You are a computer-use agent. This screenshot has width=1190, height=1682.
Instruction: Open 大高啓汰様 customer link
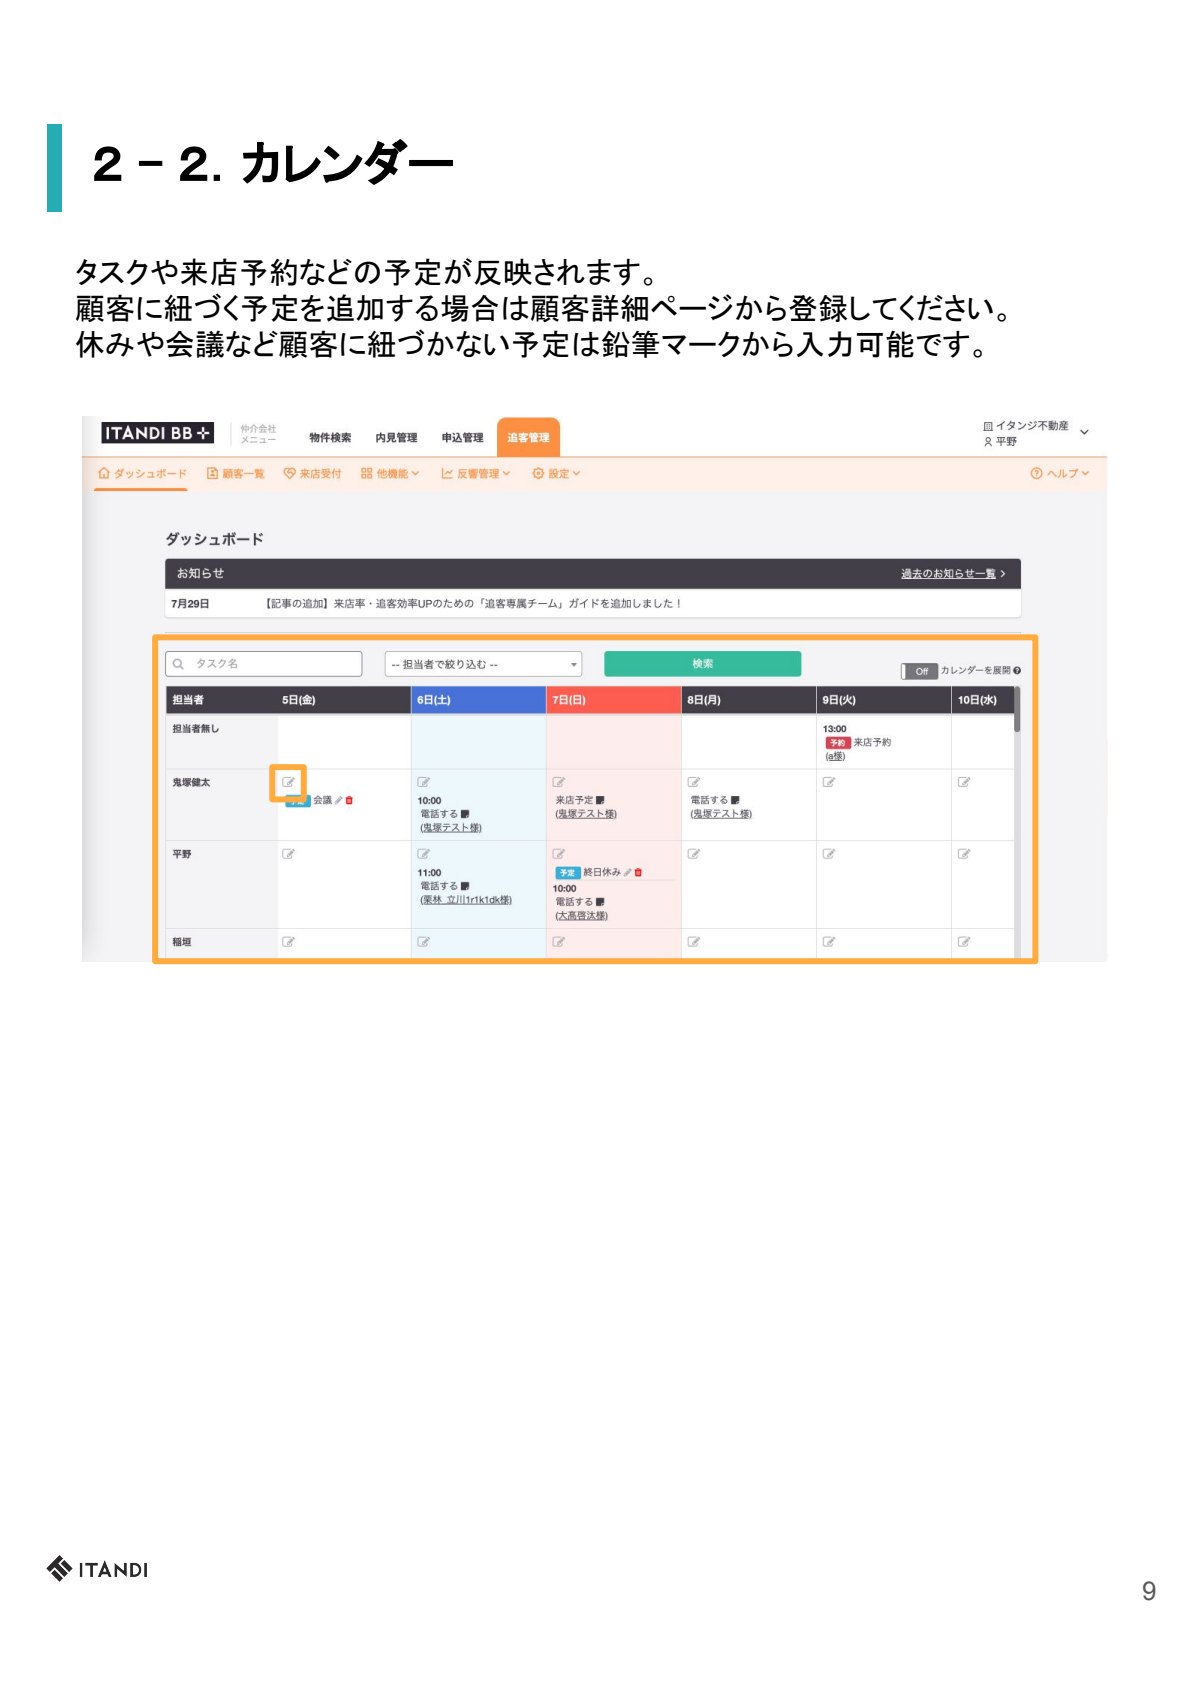tap(581, 916)
